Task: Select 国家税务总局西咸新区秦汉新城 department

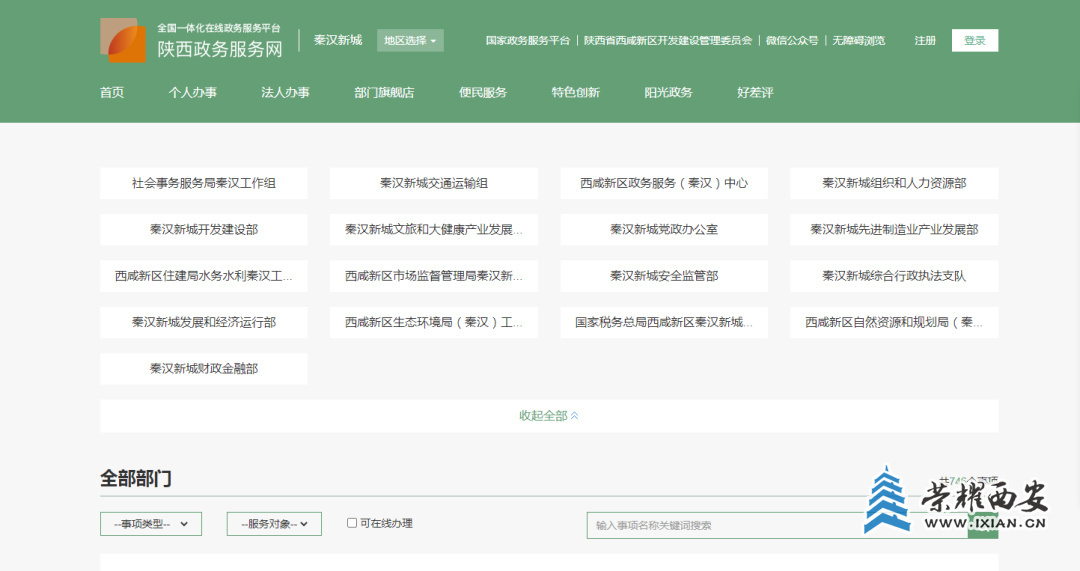Action: pyautogui.click(x=664, y=322)
